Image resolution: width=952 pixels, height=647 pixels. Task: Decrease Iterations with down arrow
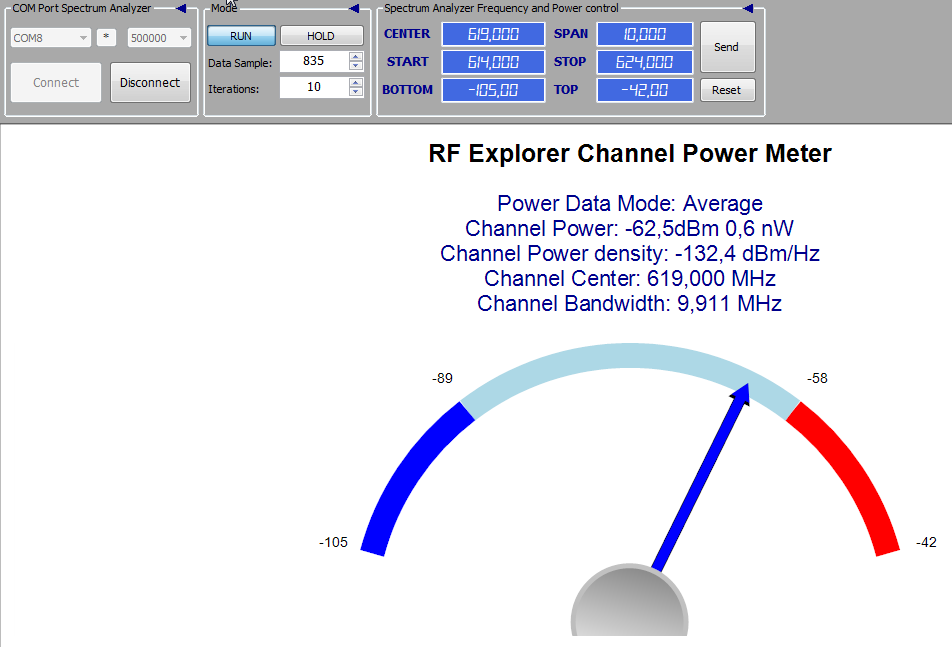356,92
